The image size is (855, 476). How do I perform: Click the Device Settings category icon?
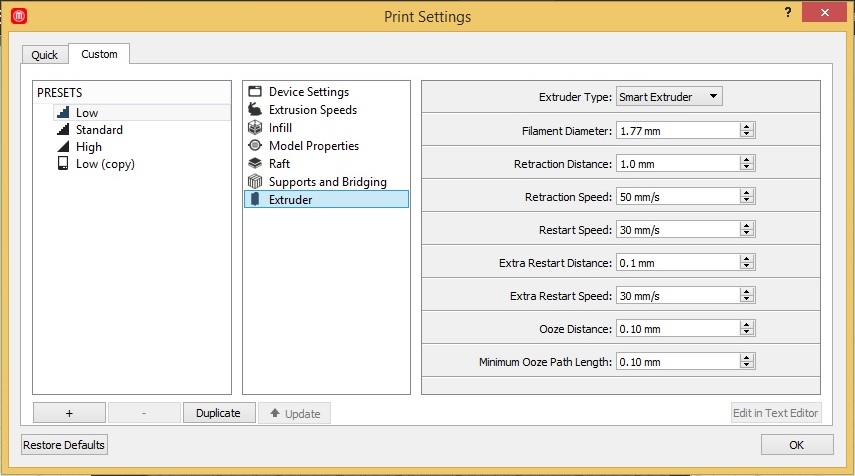click(254, 92)
